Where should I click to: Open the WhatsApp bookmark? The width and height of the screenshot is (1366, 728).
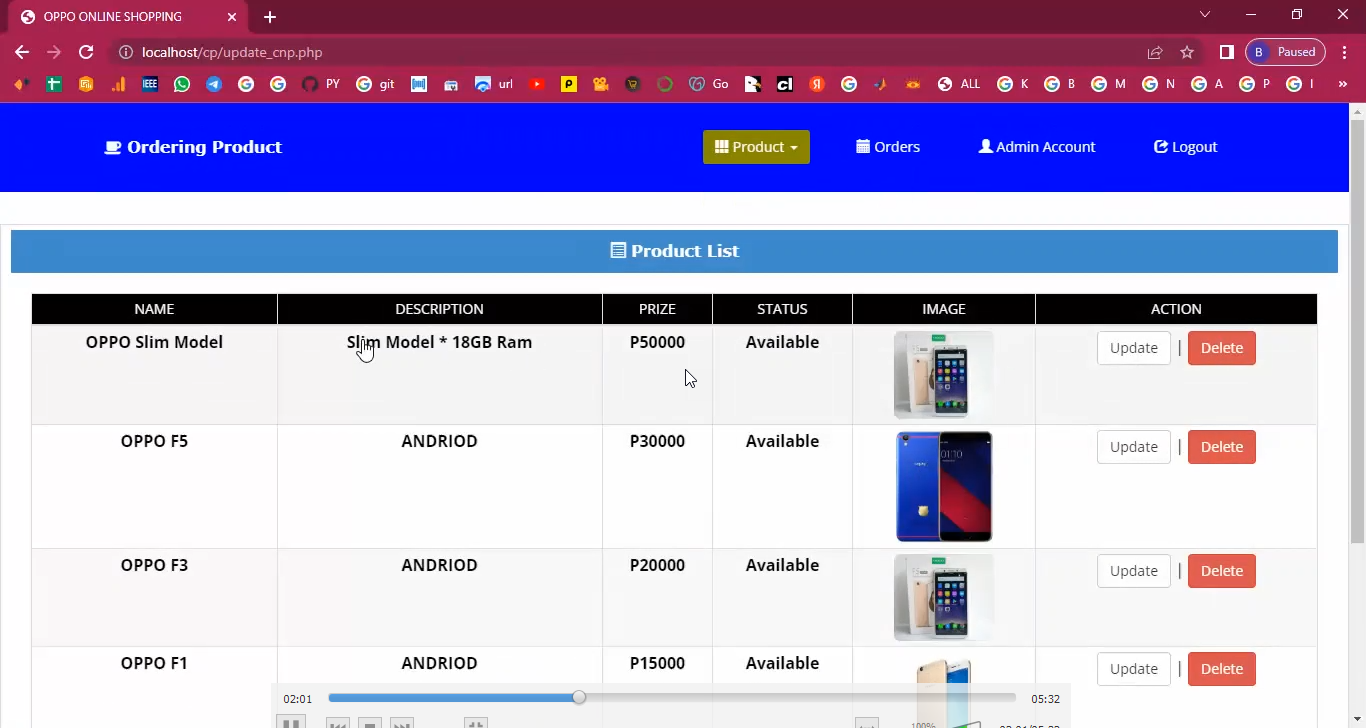click(182, 85)
